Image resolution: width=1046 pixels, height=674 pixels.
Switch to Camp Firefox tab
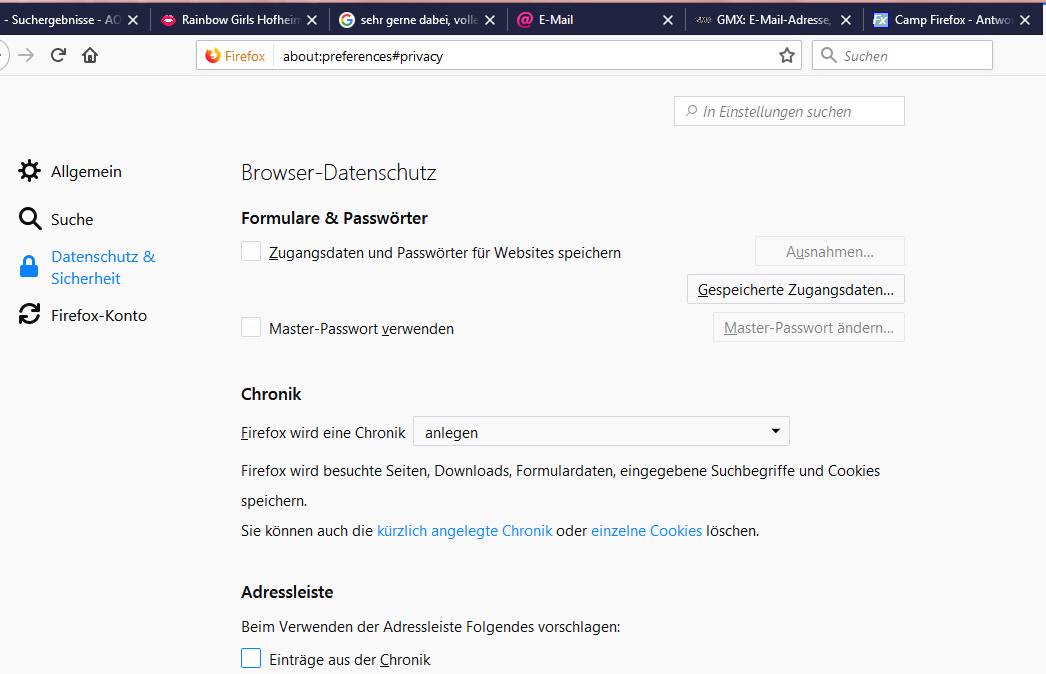950,20
